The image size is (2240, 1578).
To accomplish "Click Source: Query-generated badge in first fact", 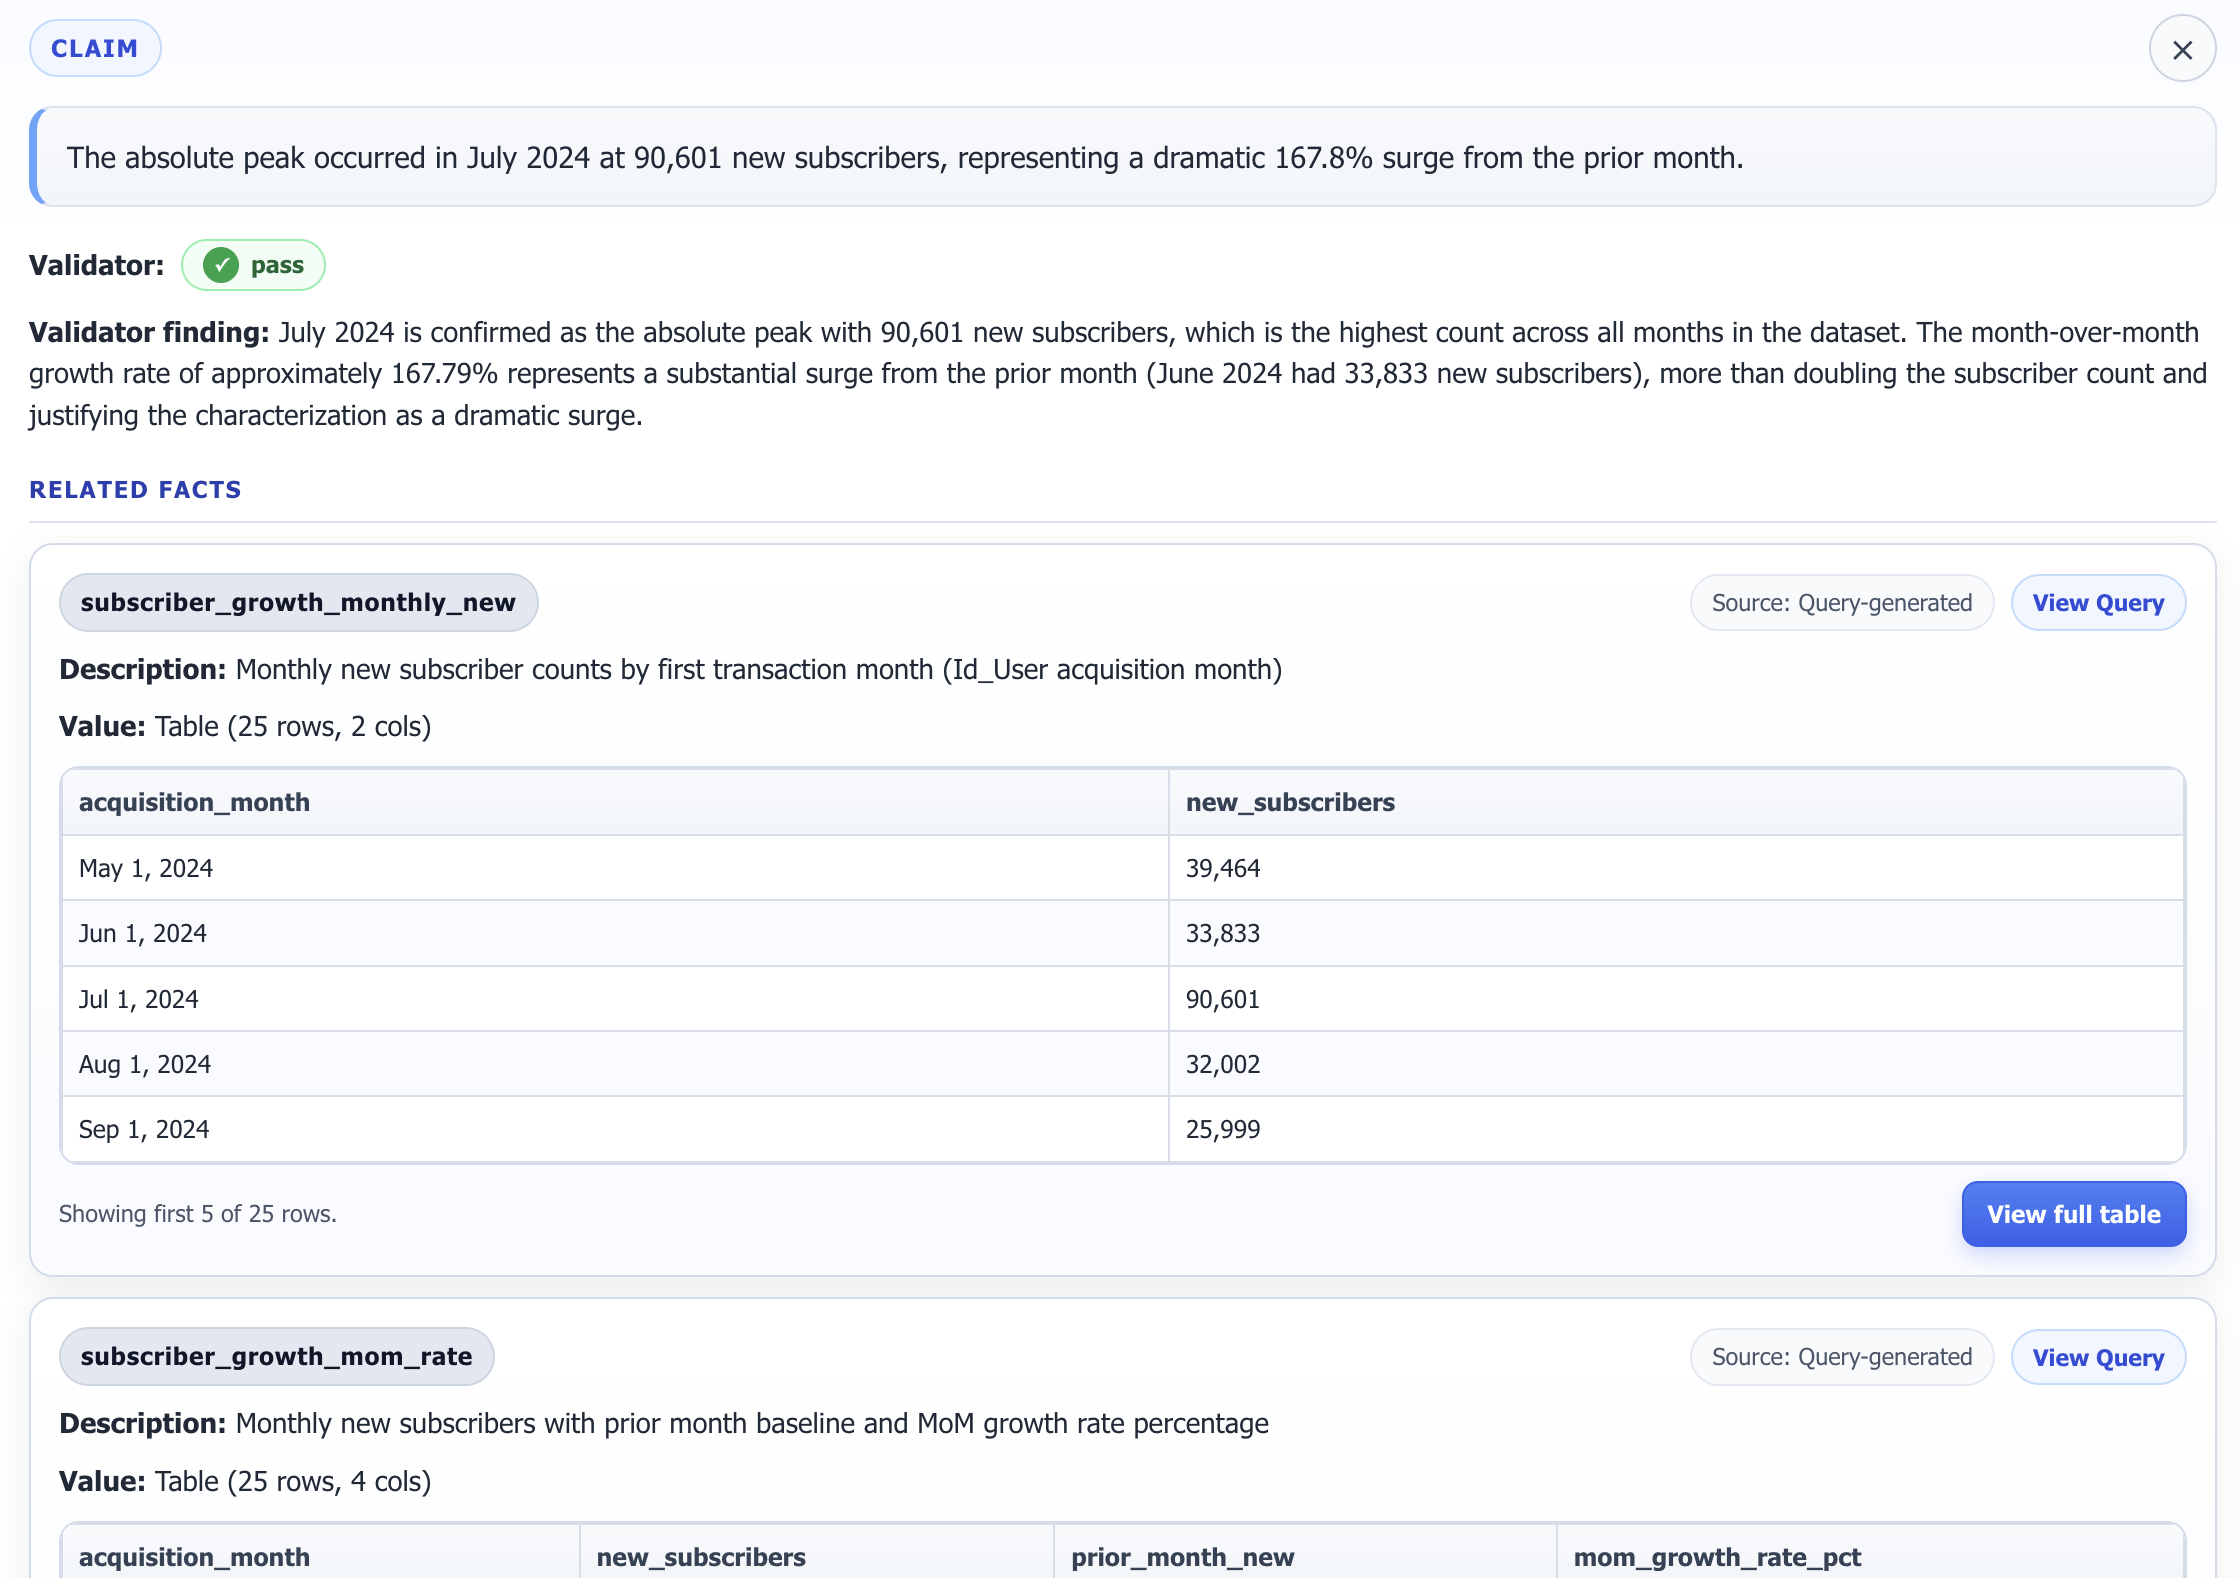I will tap(1842, 603).
